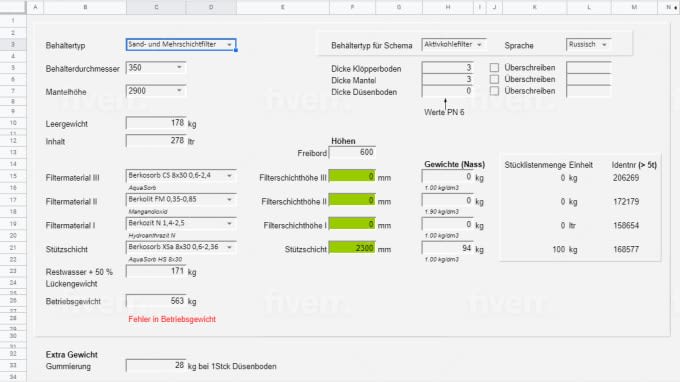Click the Gewichte (Nass) heading
Screen dimensions: 680x382
pos(454,164)
